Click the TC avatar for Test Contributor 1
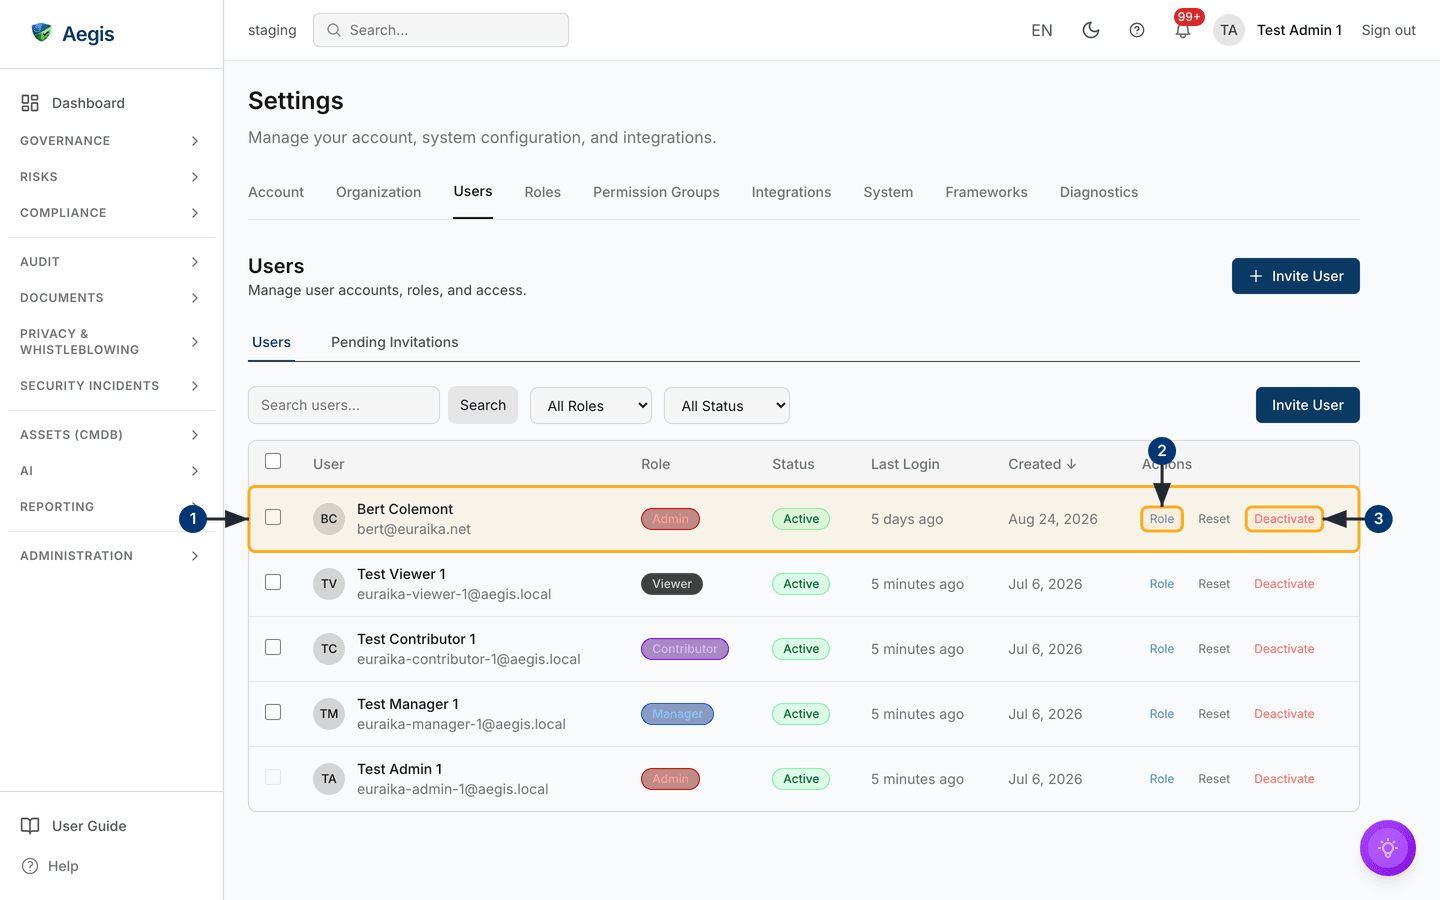 point(329,649)
